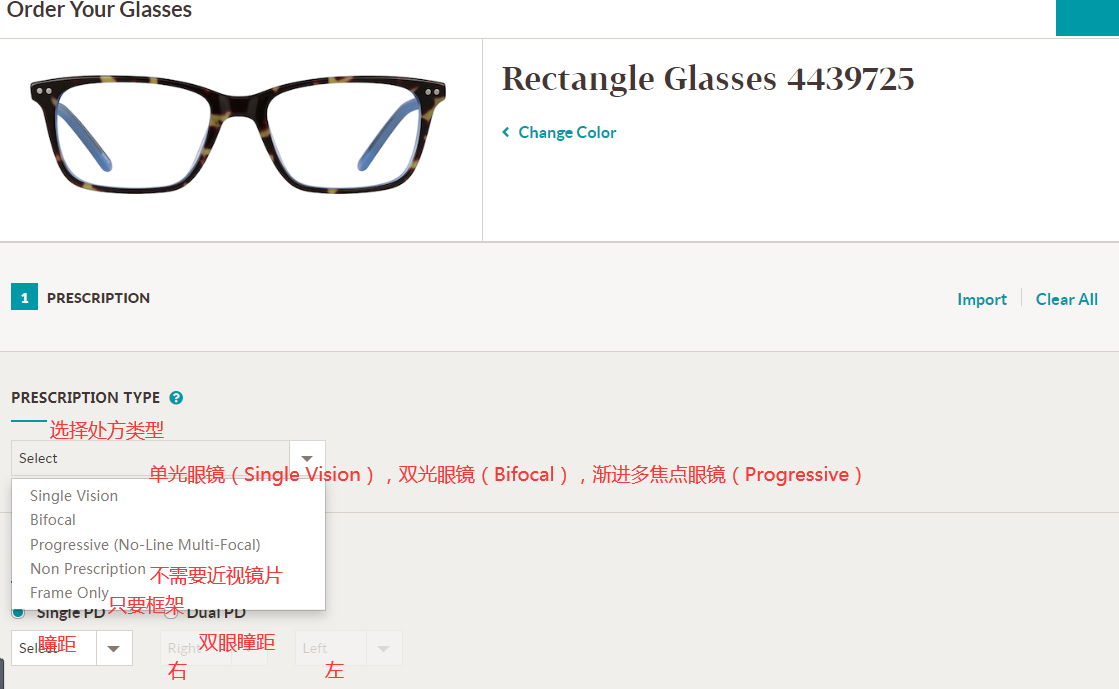Image resolution: width=1119 pixels, height=689 pixels.
Task: Select the Frame Only option
Action: (69, 593)
